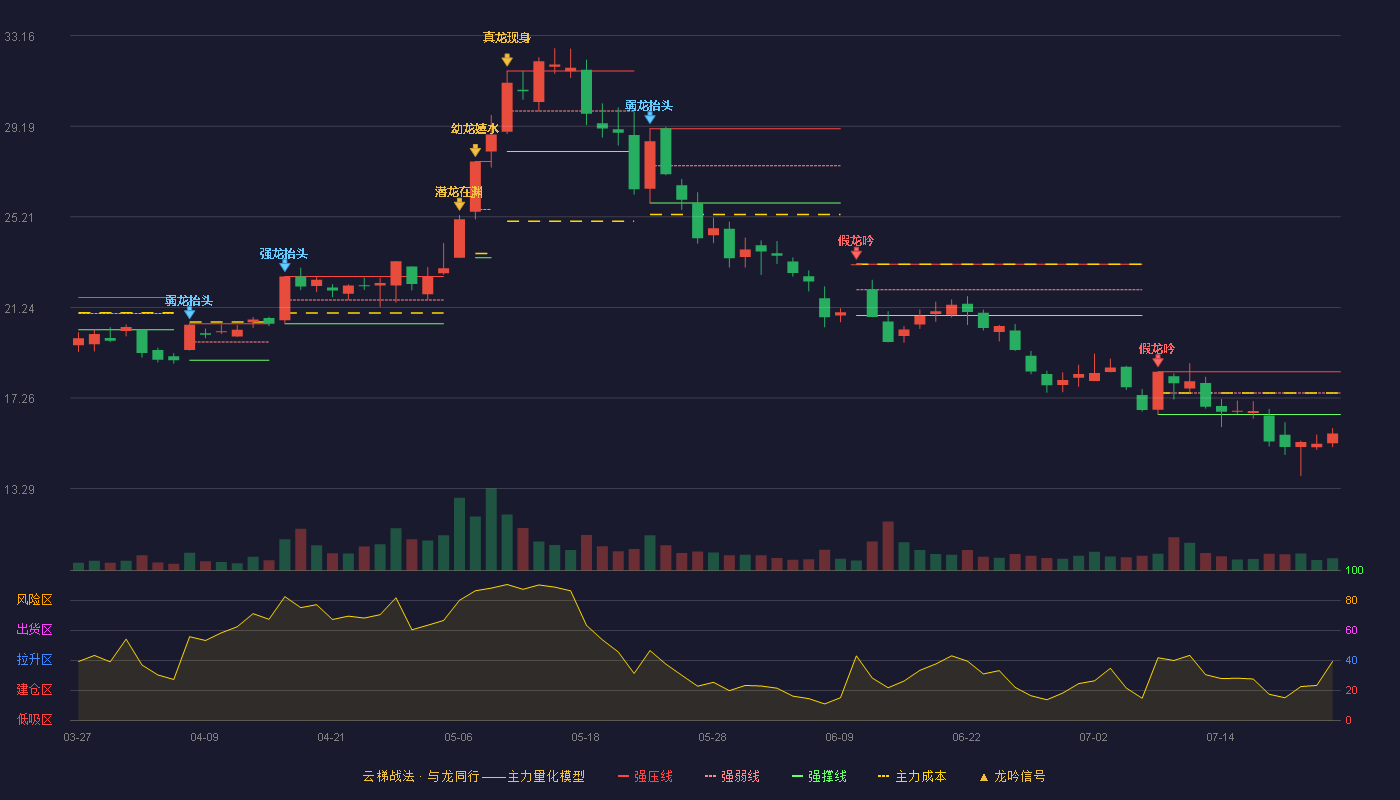
Task: Toggle the 强弱线 legend series
Action: (x=732, y=776)
